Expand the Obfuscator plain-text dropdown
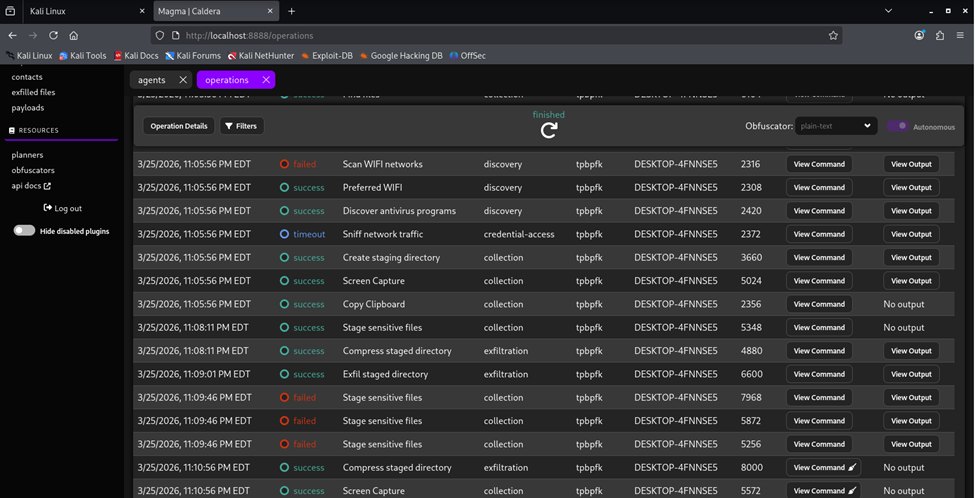This screenshot has width=975, height=498. (x=836, y=126)
